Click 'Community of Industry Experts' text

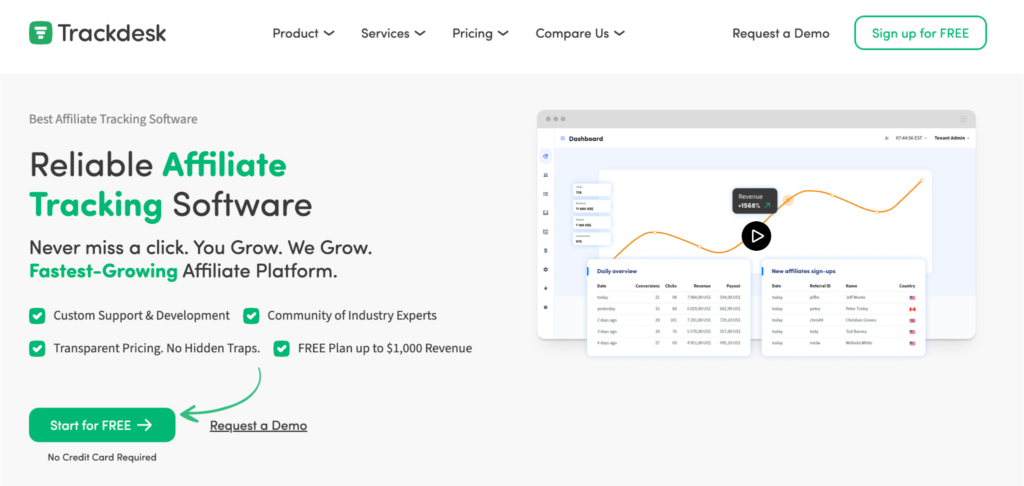click(352, 316)
